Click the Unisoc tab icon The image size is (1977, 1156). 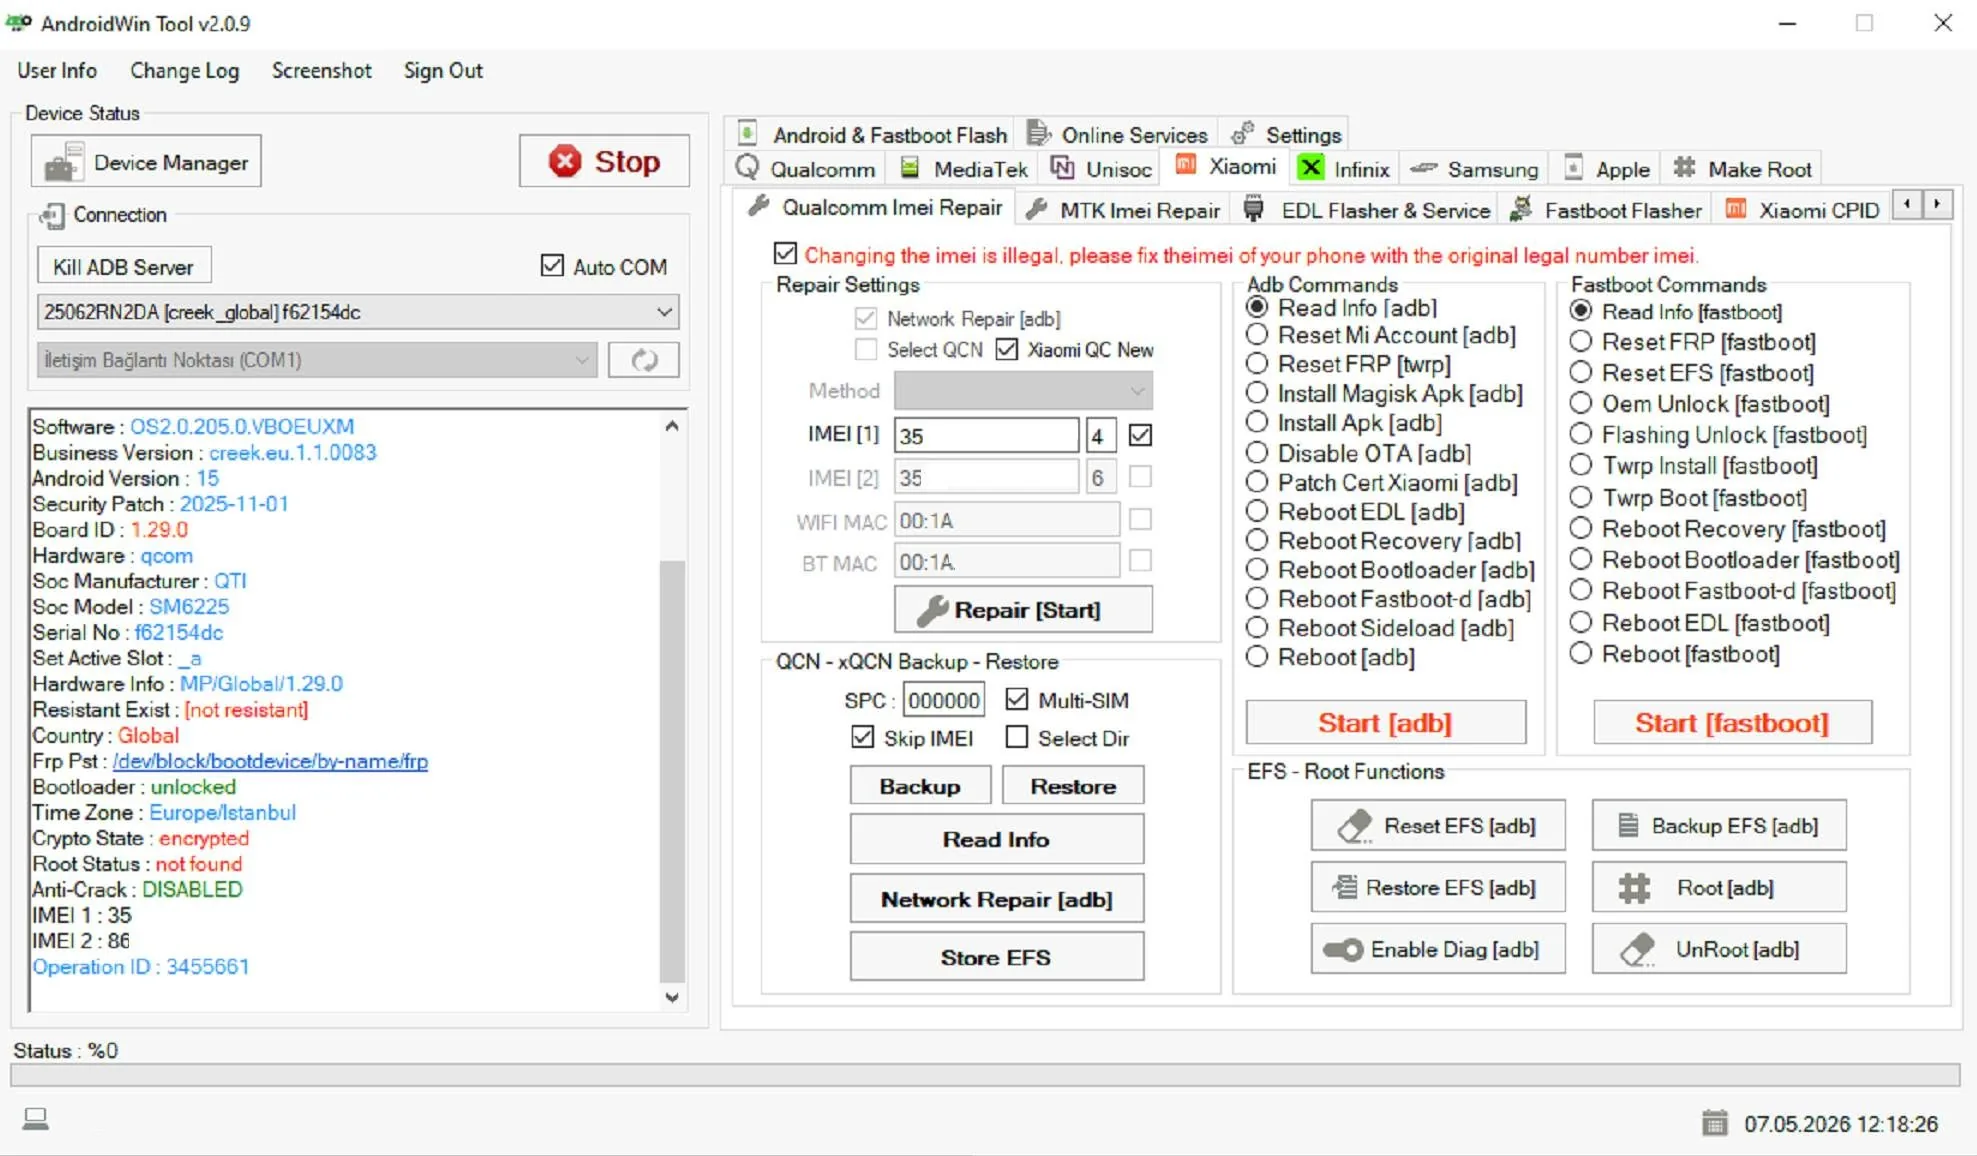[x=1062, y=168]
